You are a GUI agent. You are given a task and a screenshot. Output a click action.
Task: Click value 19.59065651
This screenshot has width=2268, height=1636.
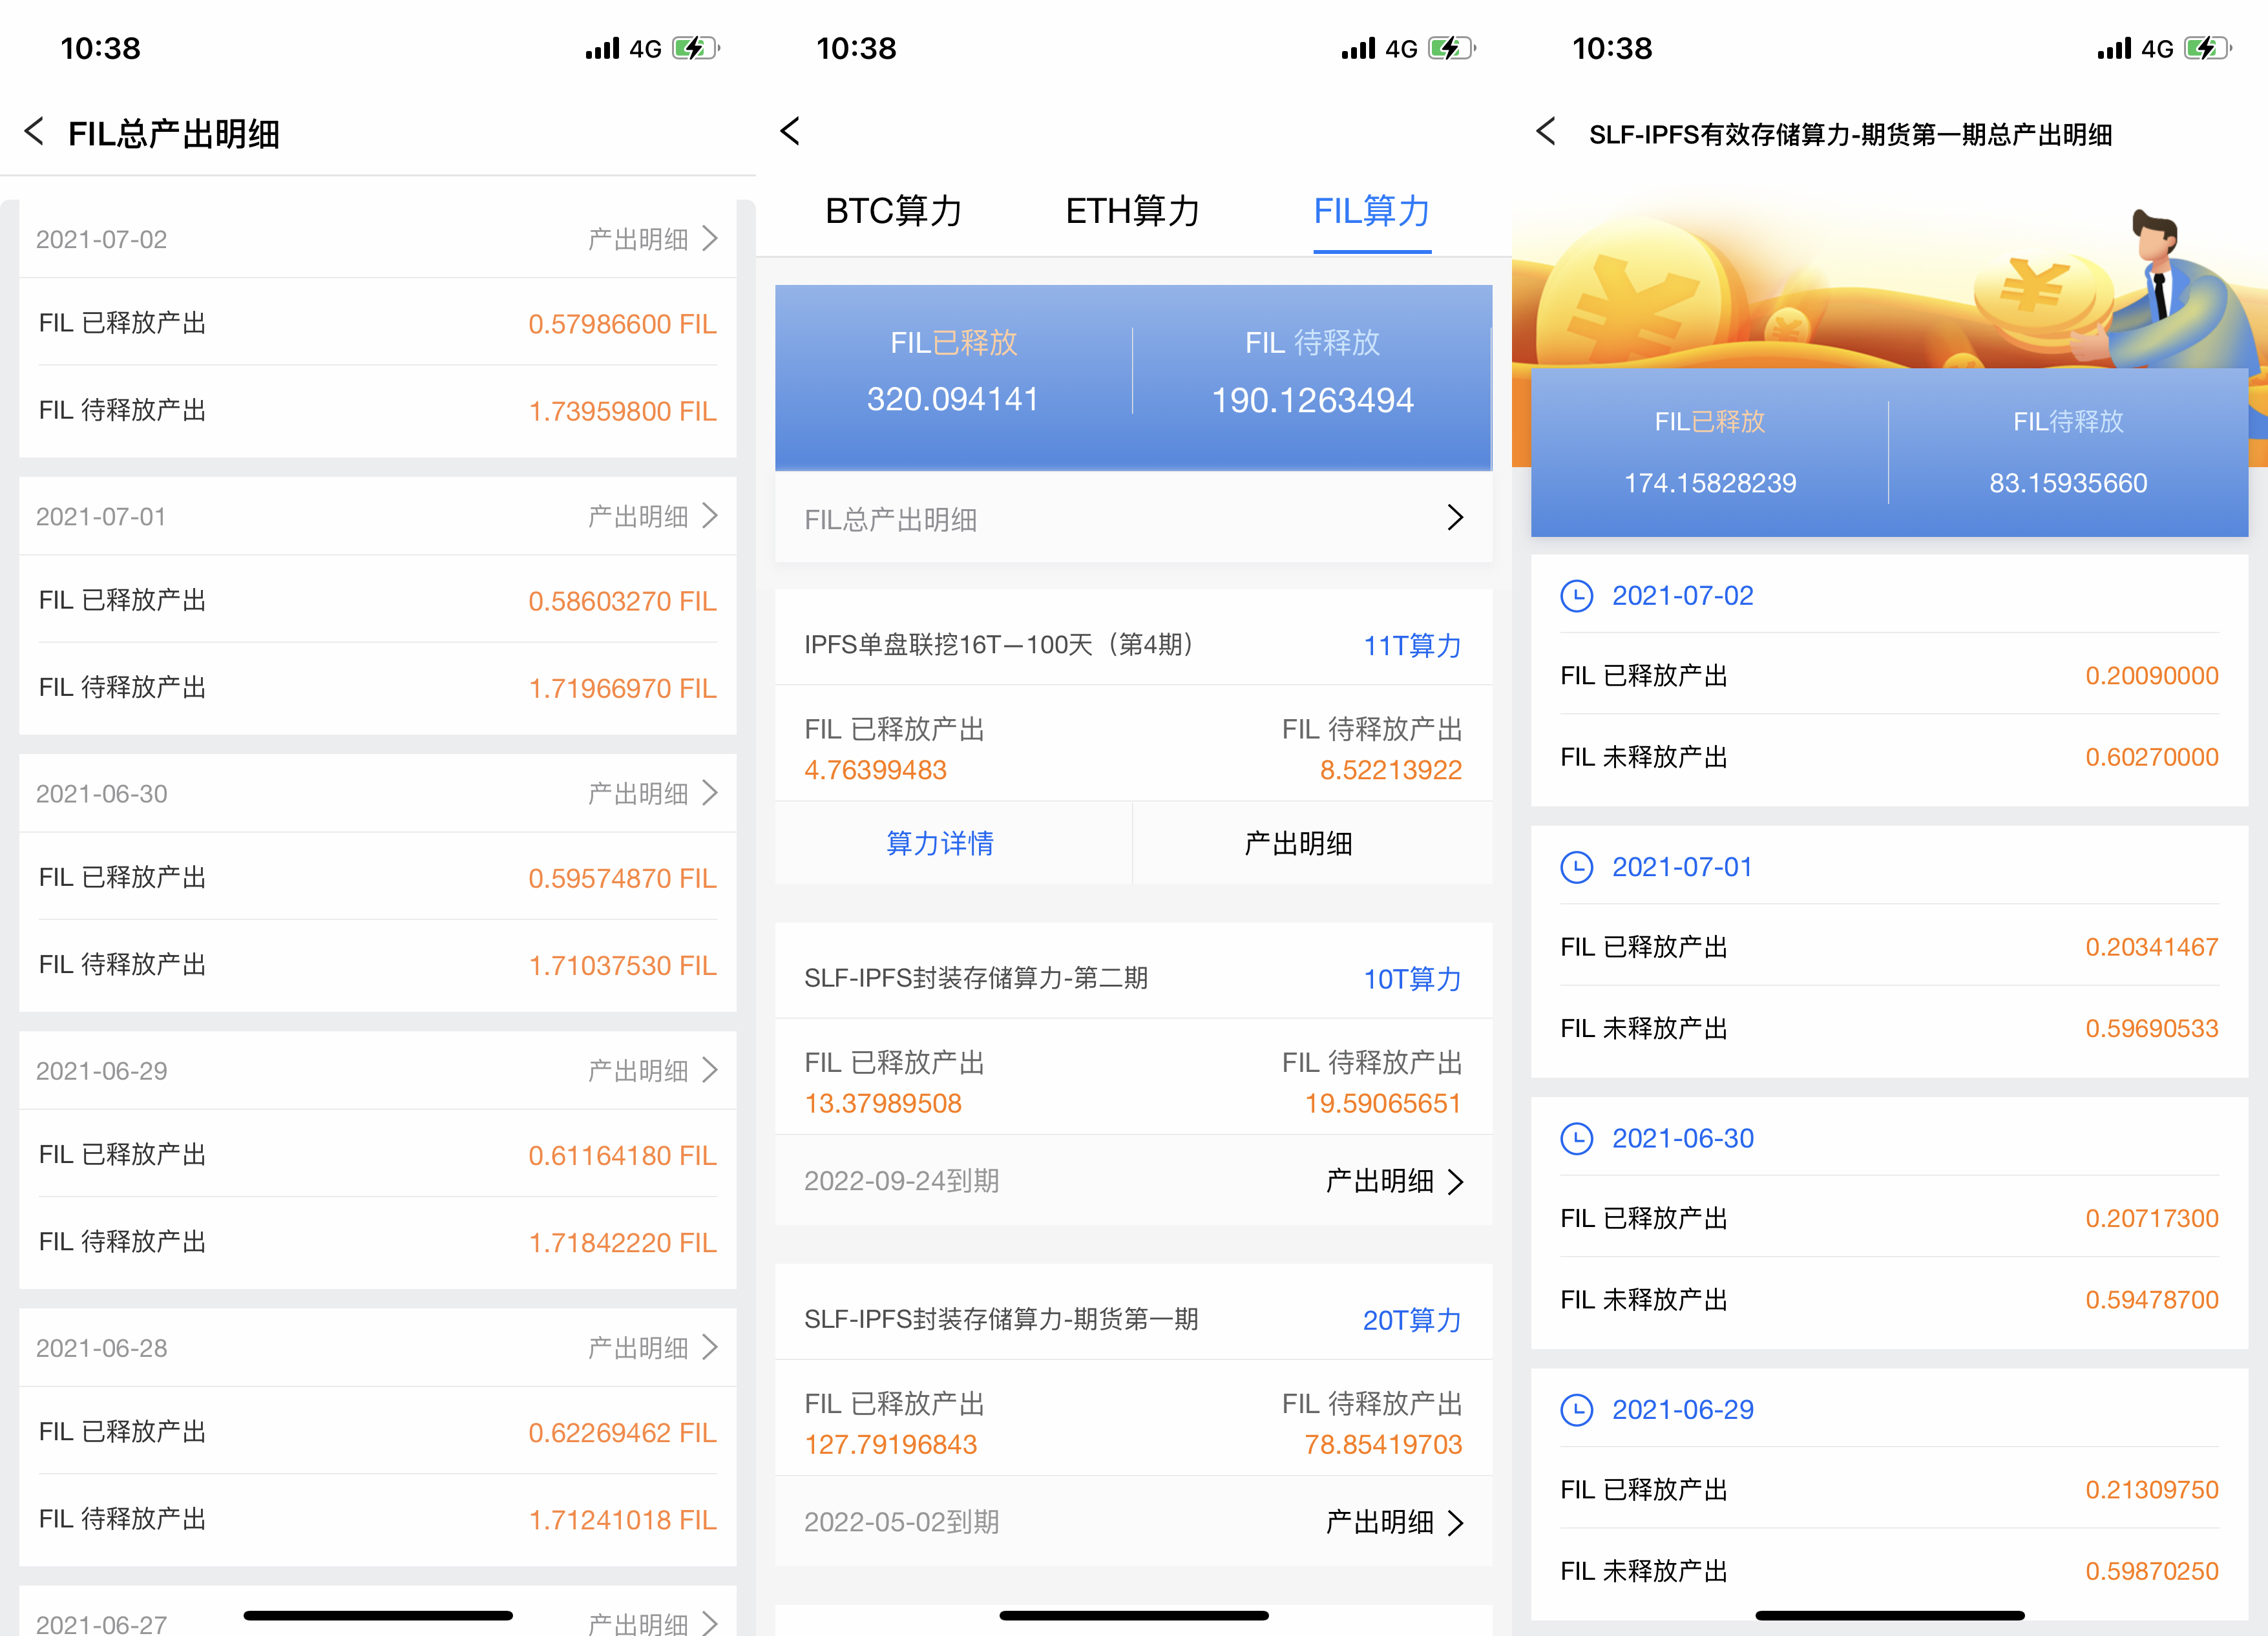click(x=1383, y=1103)
